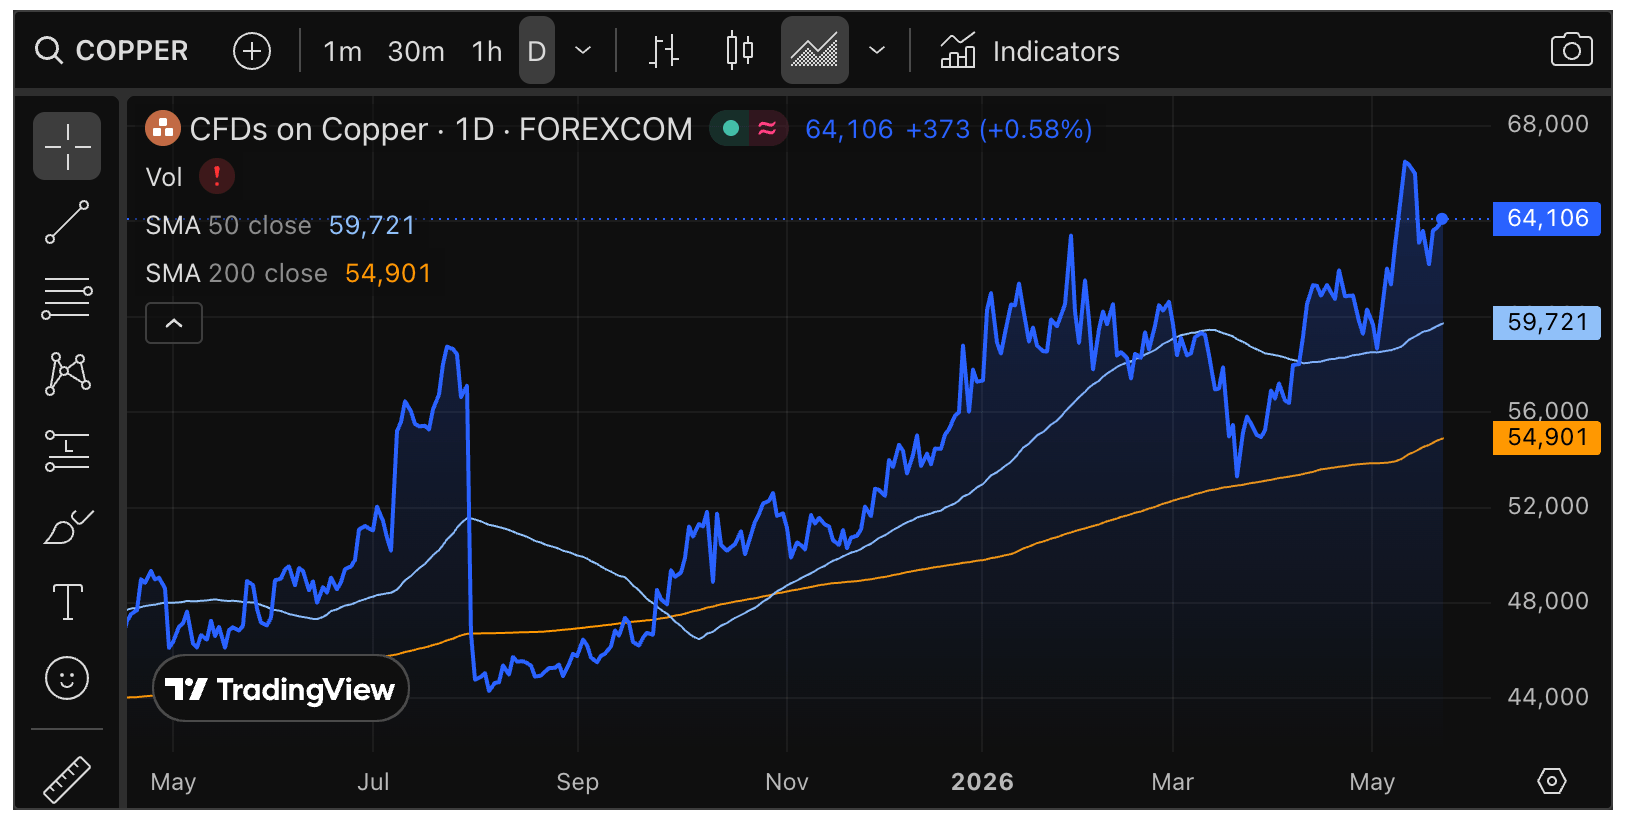This screenshot has height=824, width=1628.
Task: Select the ruler measure tool
Action: tap(67, 780)
